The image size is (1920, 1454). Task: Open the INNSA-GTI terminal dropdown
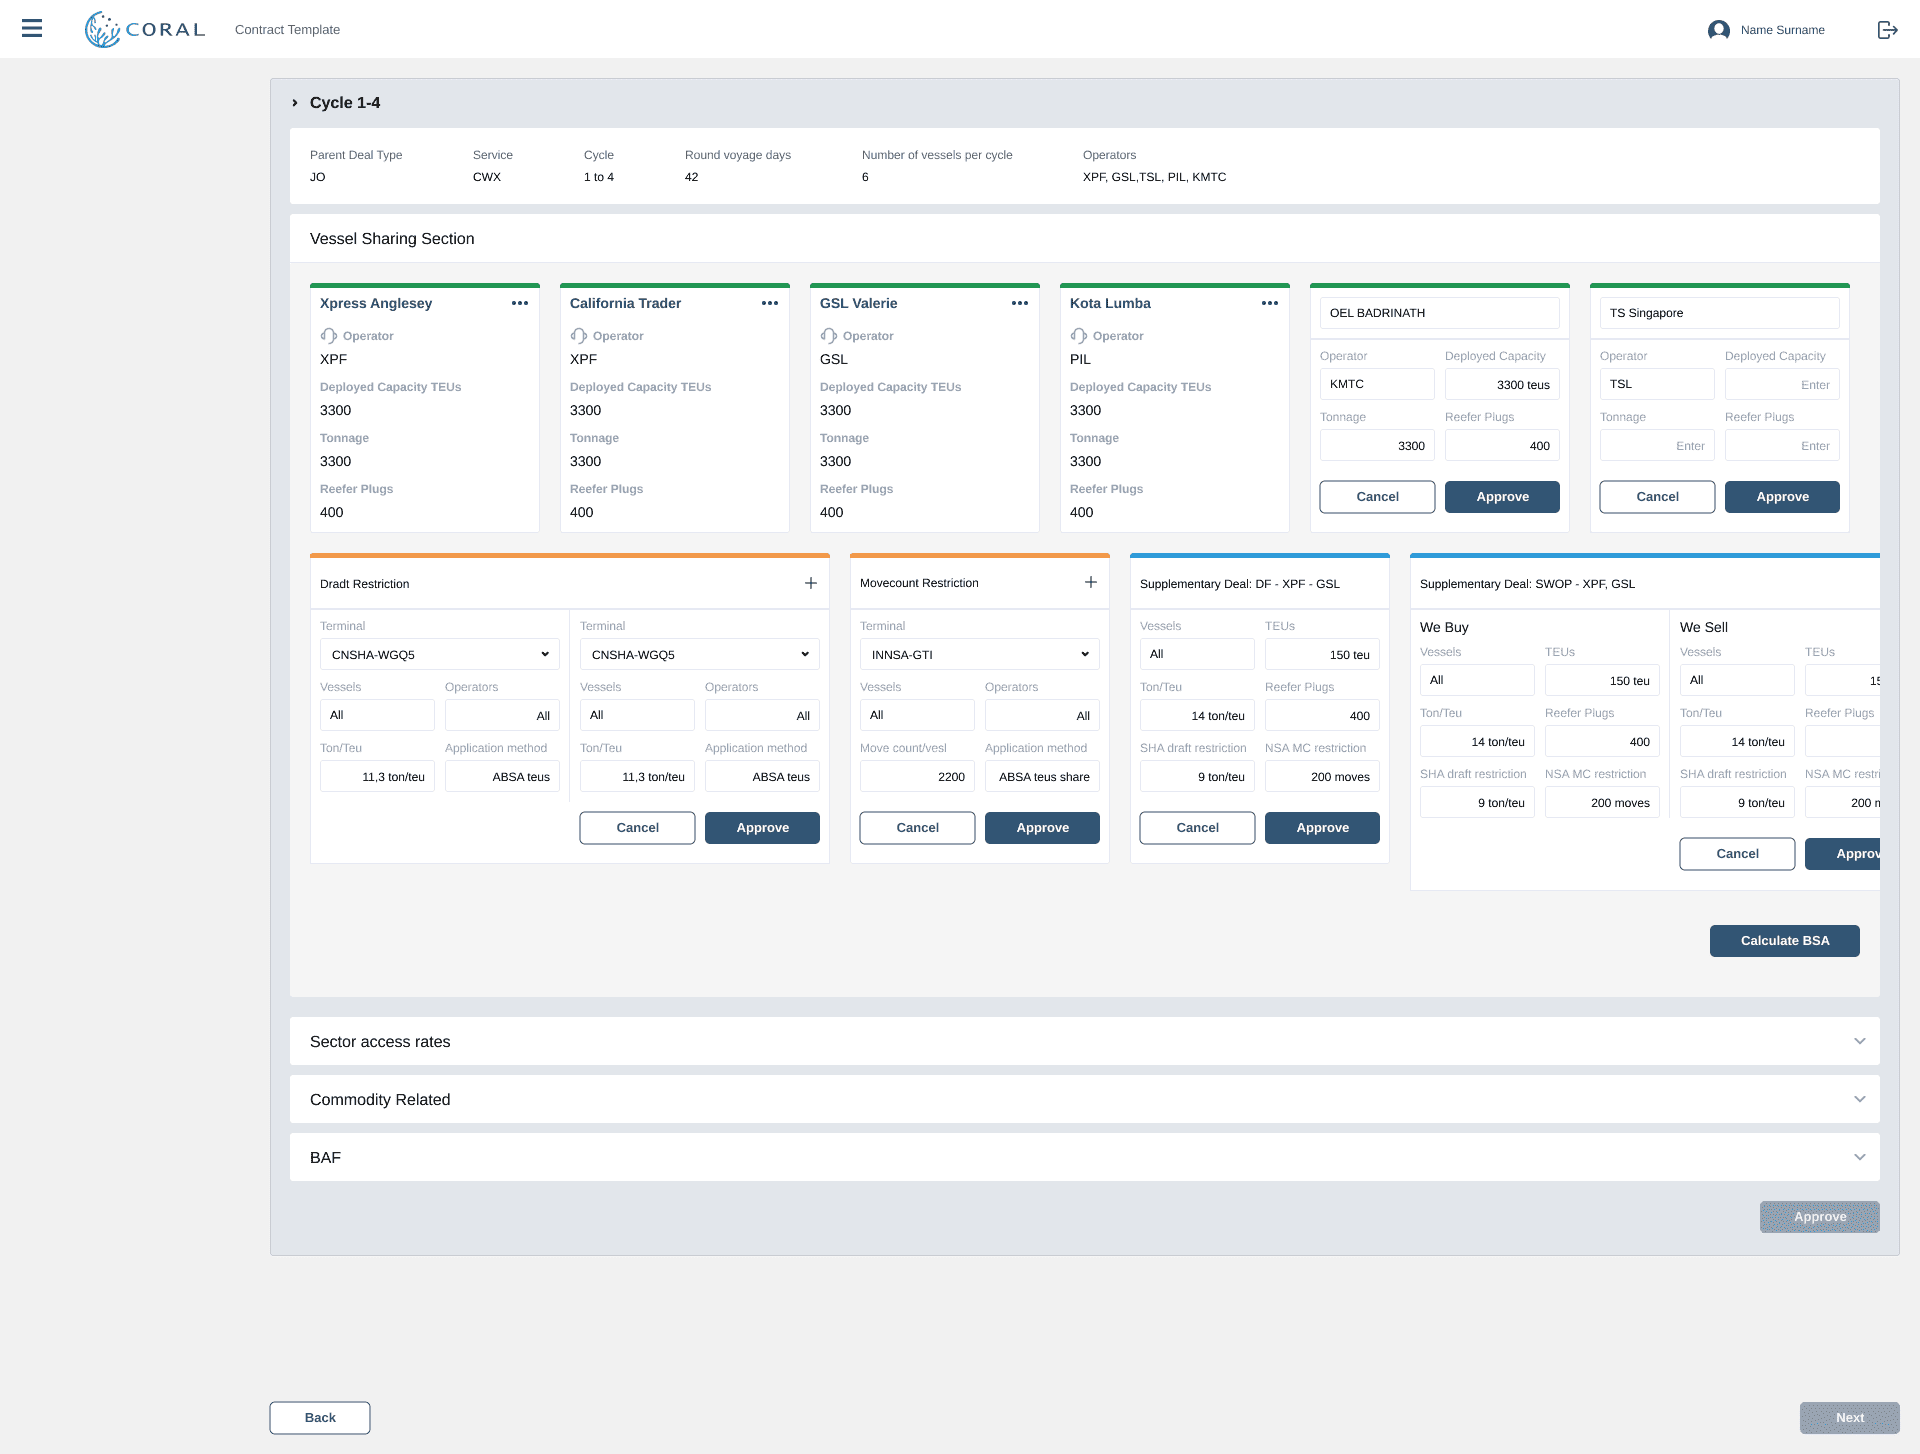980,654
